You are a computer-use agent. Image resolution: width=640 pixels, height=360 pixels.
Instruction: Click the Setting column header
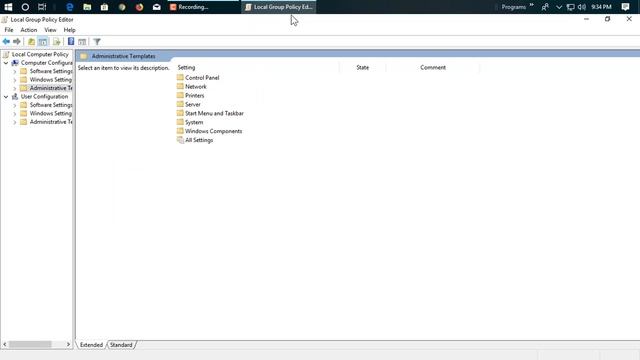[257, 67]
